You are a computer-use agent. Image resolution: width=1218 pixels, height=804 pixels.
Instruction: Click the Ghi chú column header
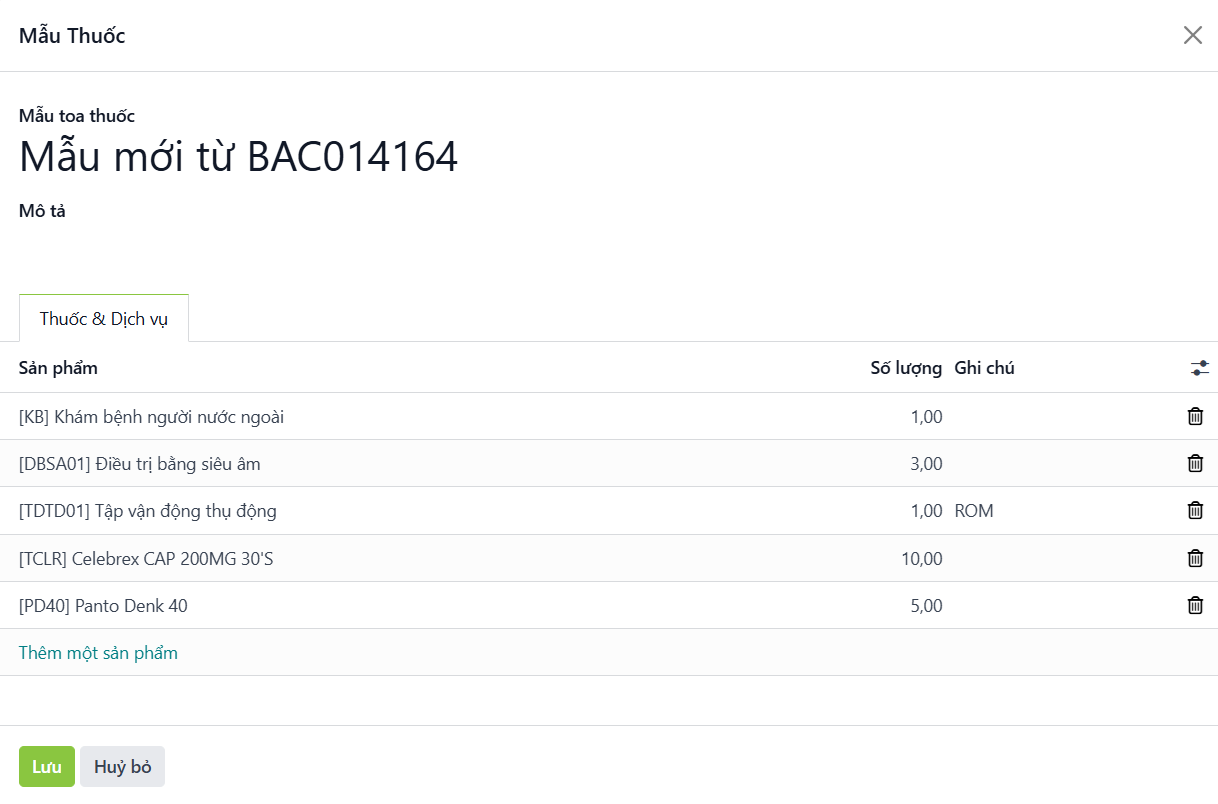click(x=984, y=368)
